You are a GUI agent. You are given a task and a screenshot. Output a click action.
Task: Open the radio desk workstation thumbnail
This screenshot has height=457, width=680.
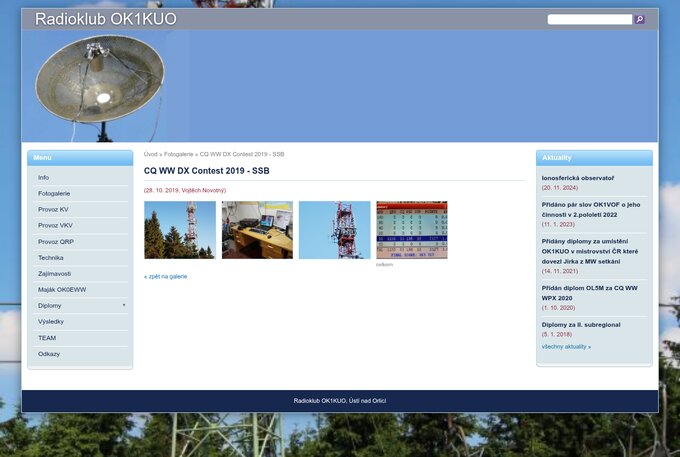[257, 230]
